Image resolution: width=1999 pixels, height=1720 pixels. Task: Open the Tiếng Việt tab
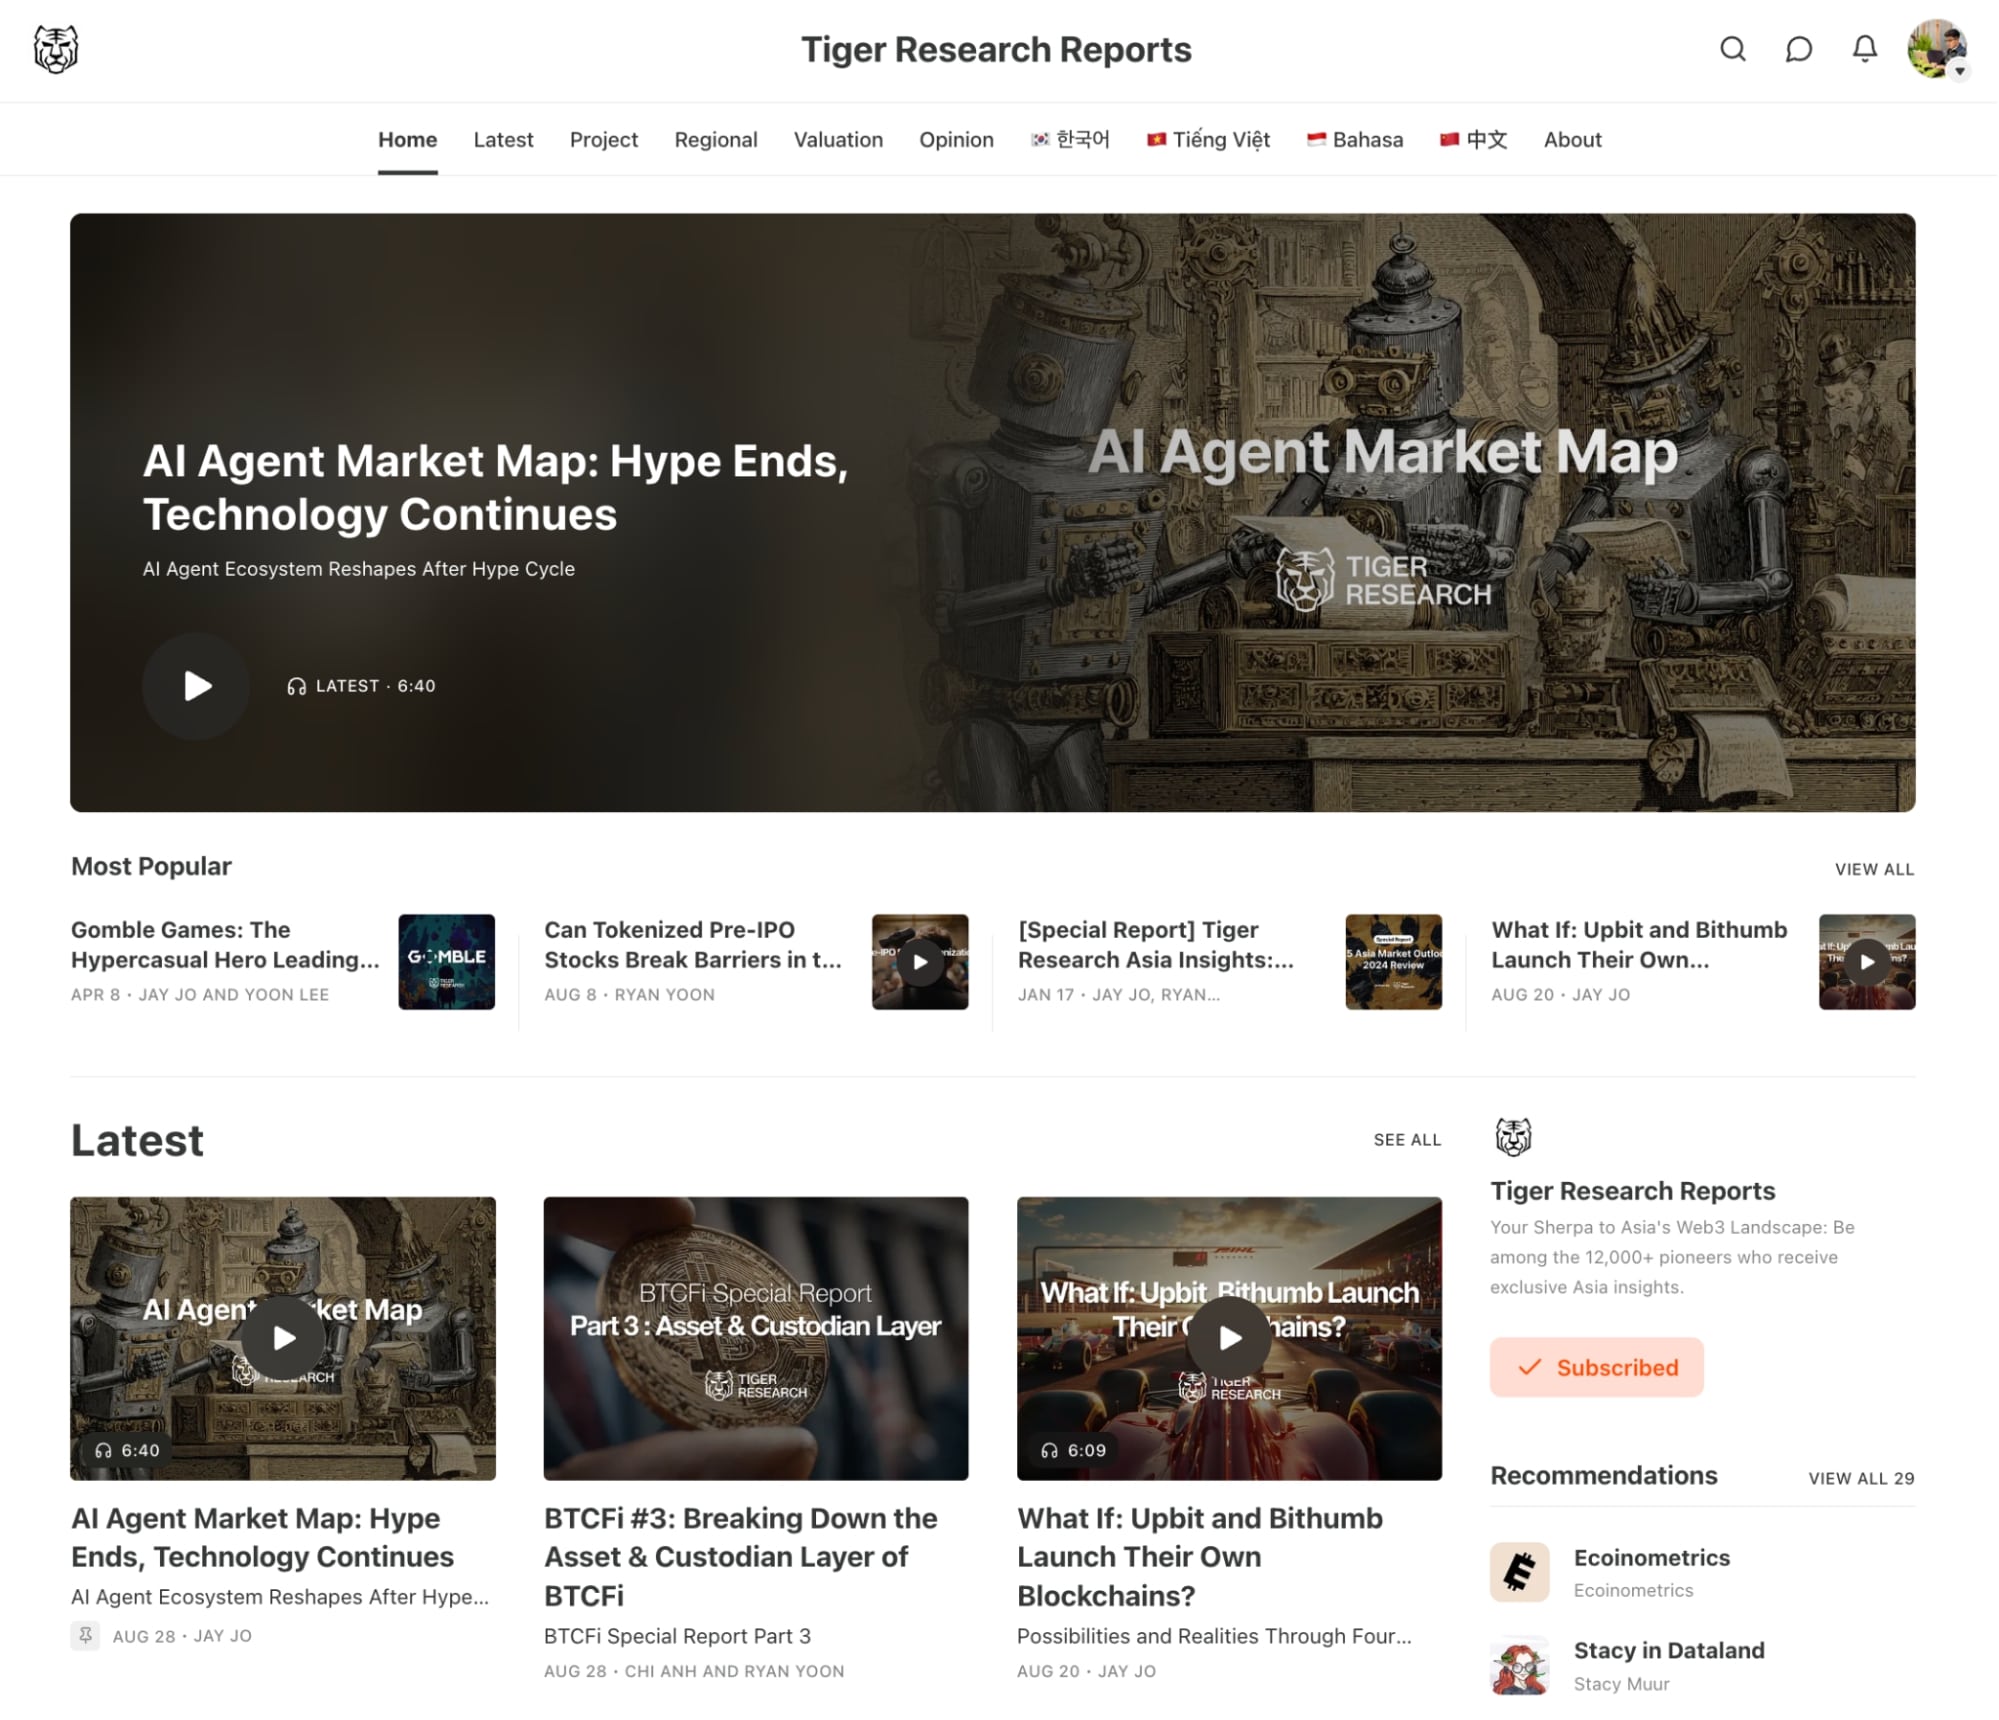point(1208,140)
